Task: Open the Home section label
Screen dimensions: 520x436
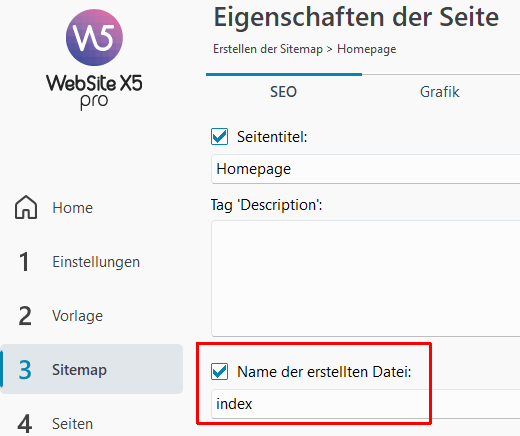Action: coord(73,208)
